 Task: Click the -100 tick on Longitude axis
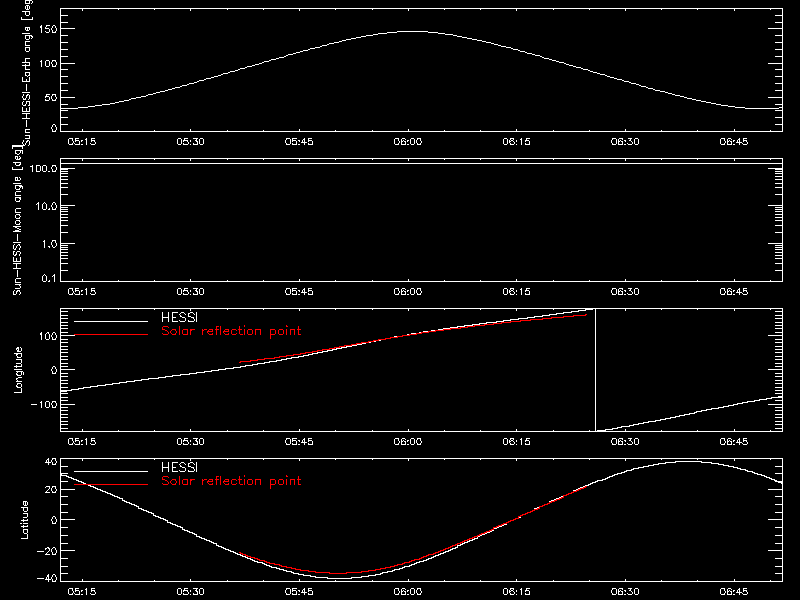pos(44,404)
